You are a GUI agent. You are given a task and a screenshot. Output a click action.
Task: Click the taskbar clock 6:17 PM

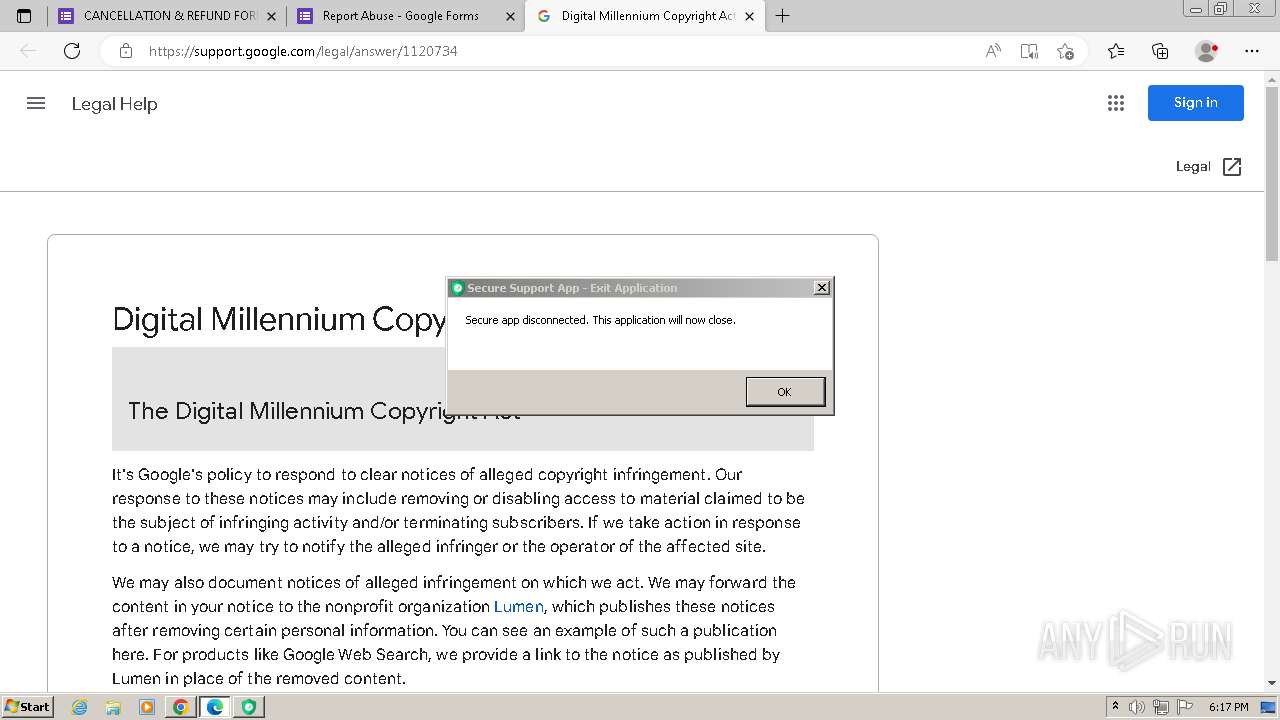(1229, 707)
